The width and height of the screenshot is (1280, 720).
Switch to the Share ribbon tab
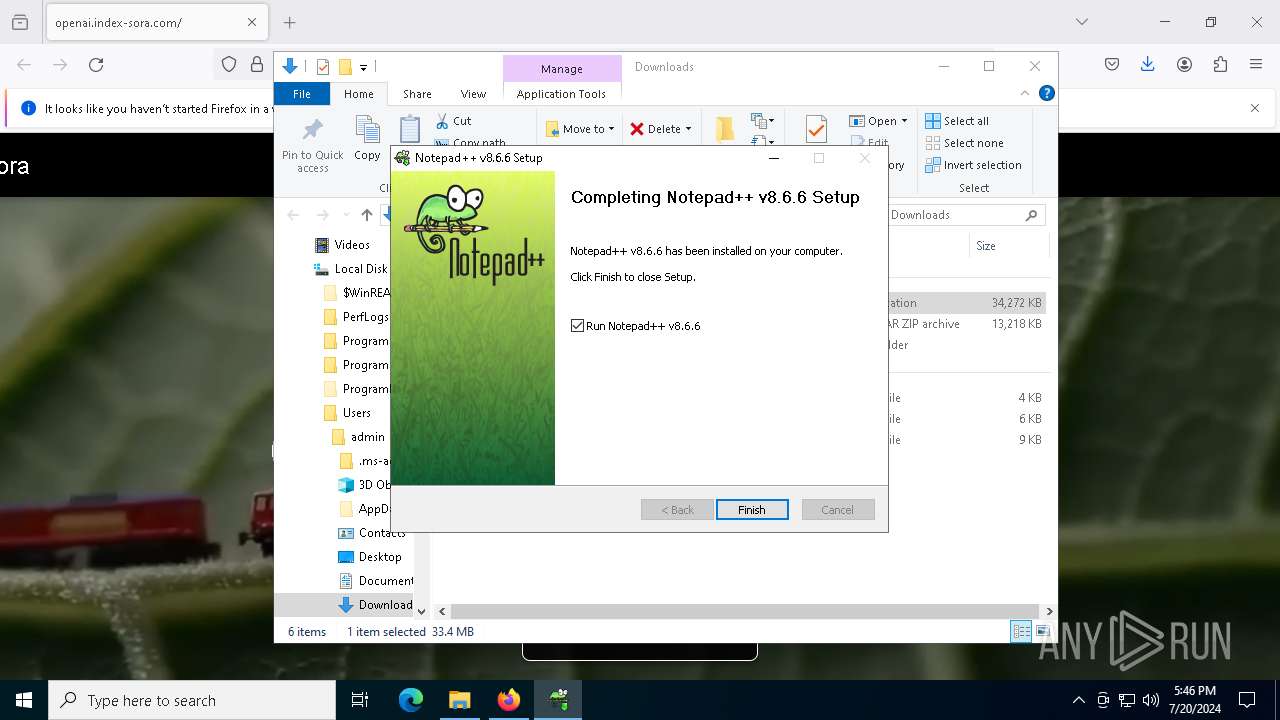point(417,94)
